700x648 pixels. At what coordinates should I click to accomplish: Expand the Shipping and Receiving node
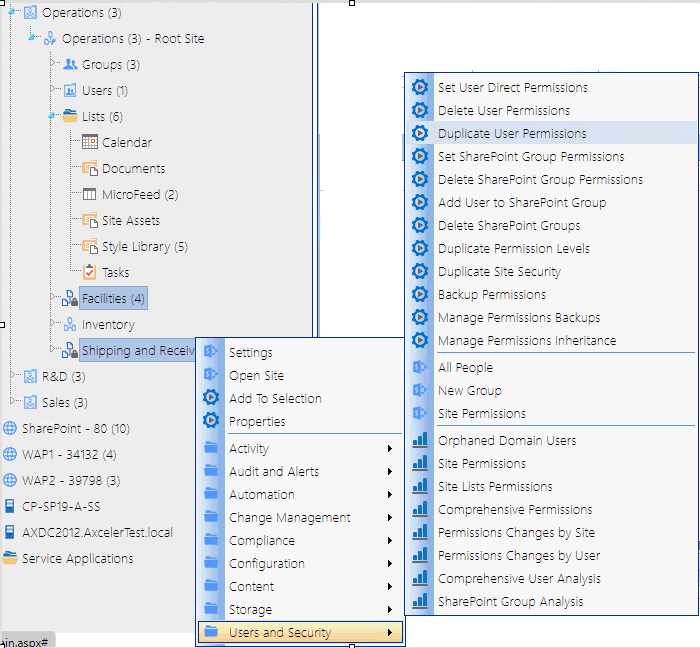(52, 348)
